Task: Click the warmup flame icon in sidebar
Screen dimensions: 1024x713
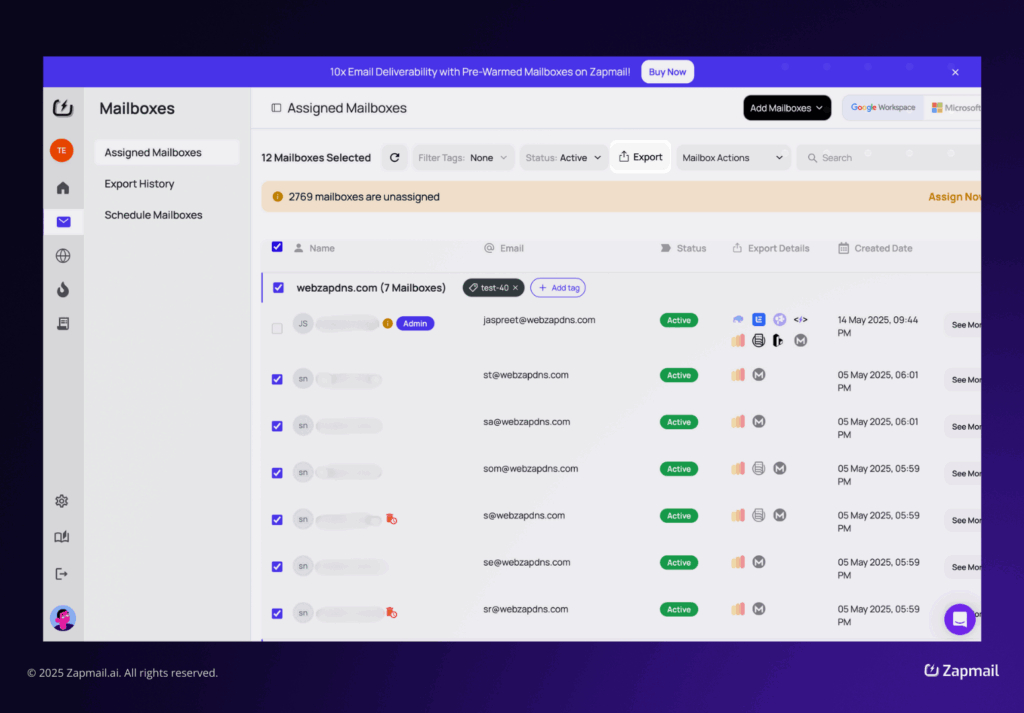Action: tap(63, 289)
